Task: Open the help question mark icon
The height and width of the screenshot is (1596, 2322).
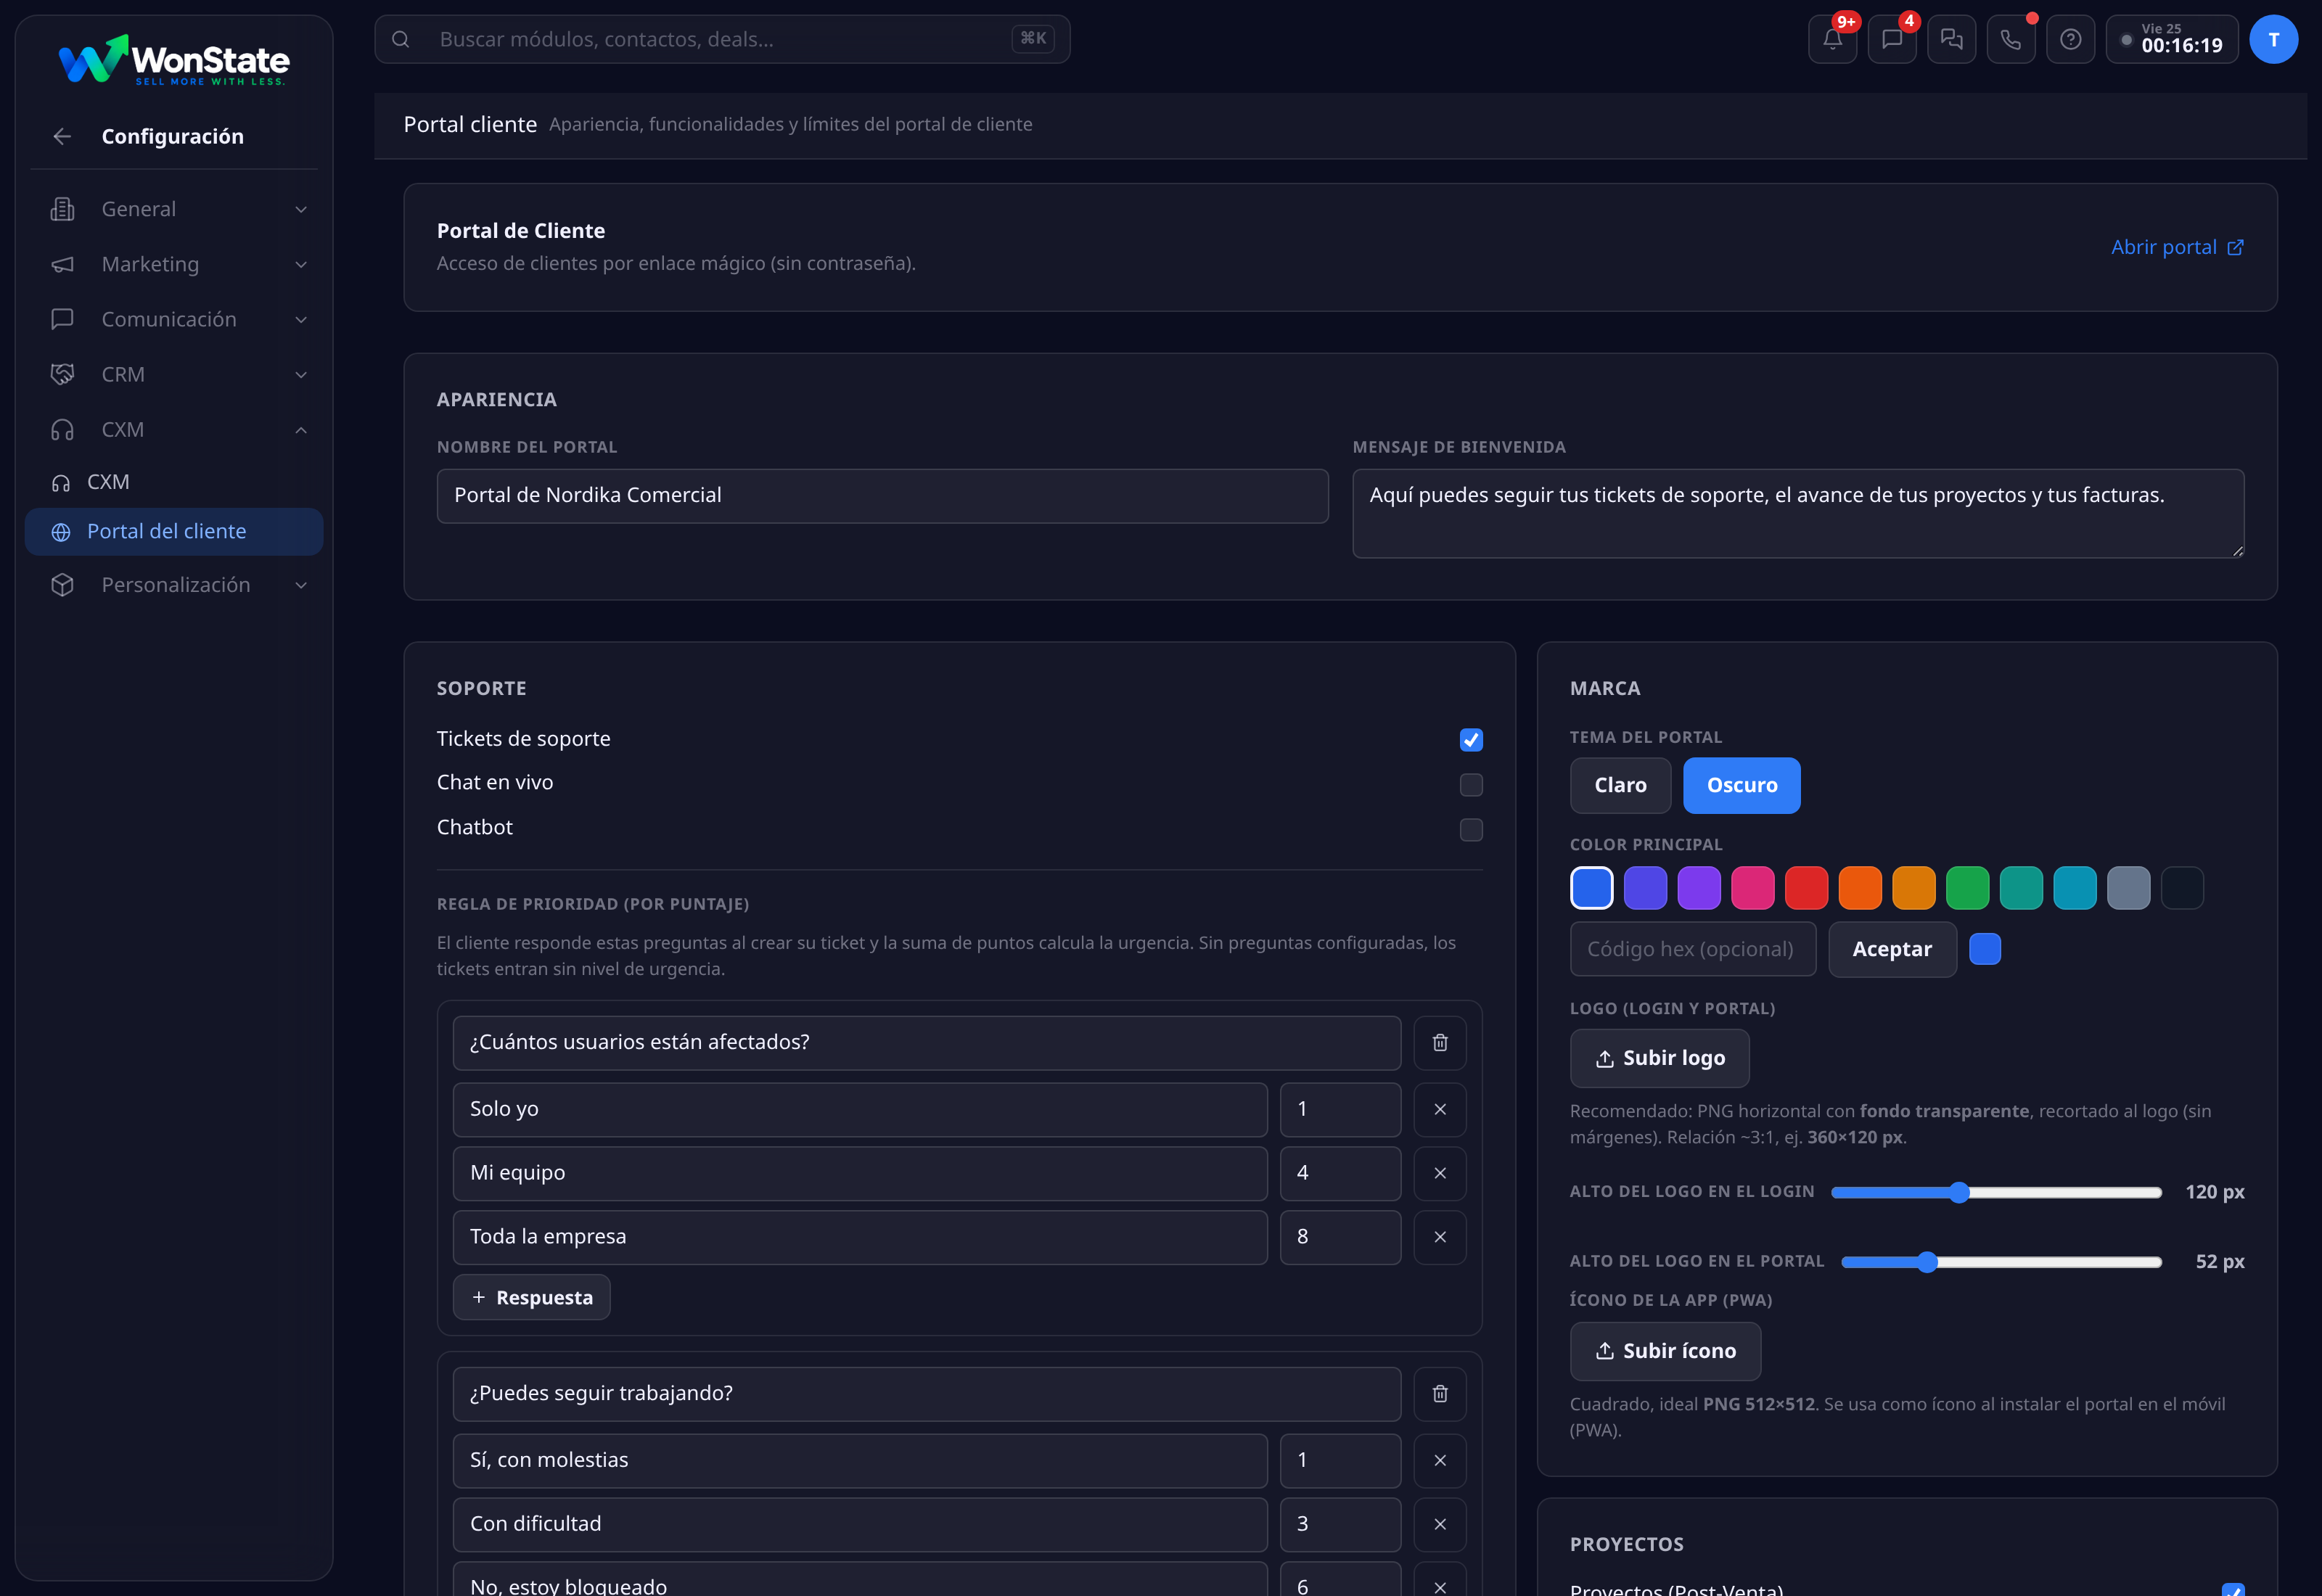Action: click(x=2070, y=40)
